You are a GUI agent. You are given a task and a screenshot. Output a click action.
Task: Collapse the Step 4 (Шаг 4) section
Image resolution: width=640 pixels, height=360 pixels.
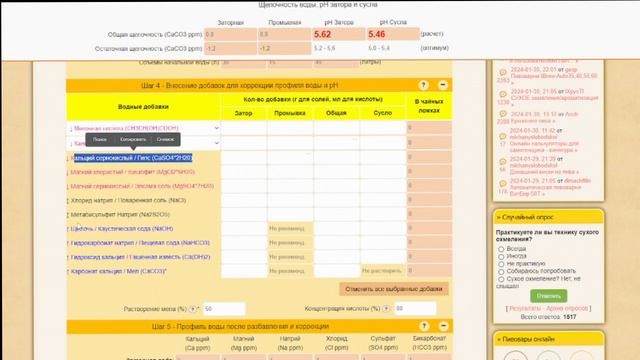pos(442,85)
